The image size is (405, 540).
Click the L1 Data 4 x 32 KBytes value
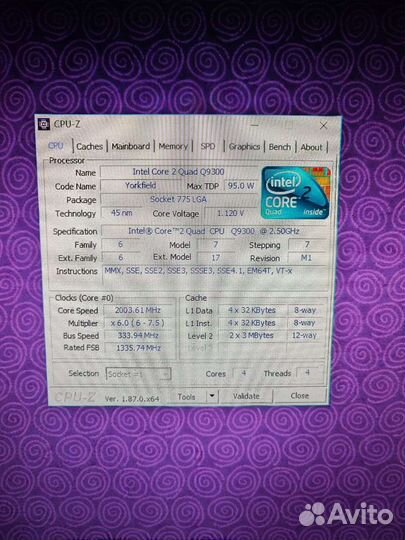252,310
